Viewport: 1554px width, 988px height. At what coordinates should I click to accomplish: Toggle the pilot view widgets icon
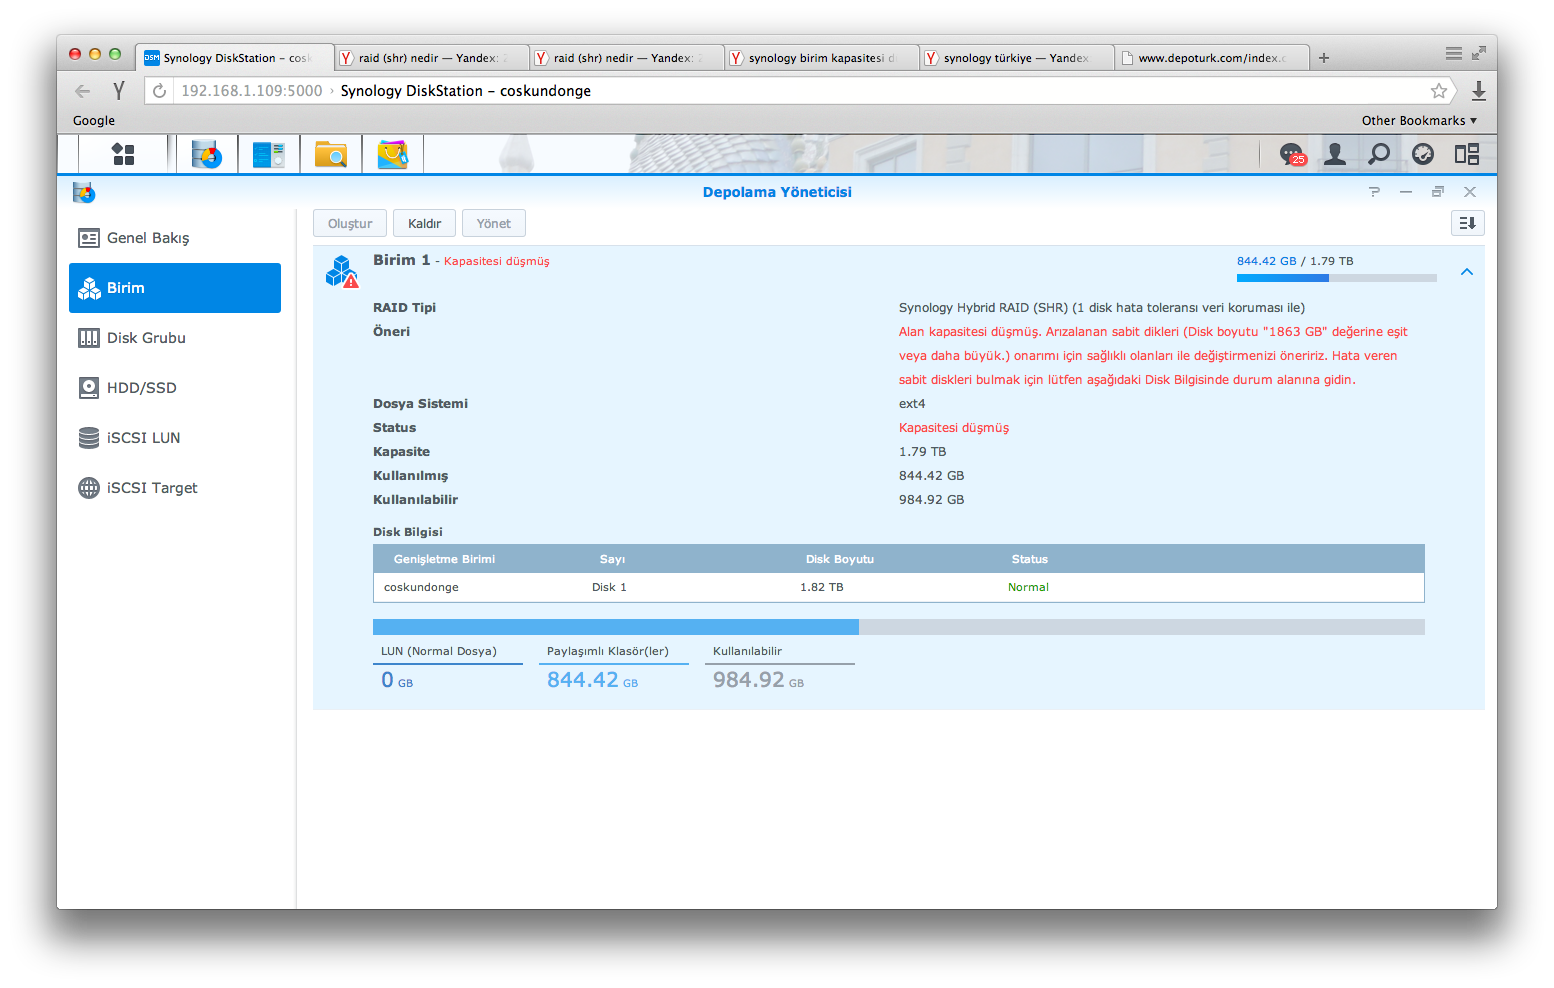pos(1467,154)
